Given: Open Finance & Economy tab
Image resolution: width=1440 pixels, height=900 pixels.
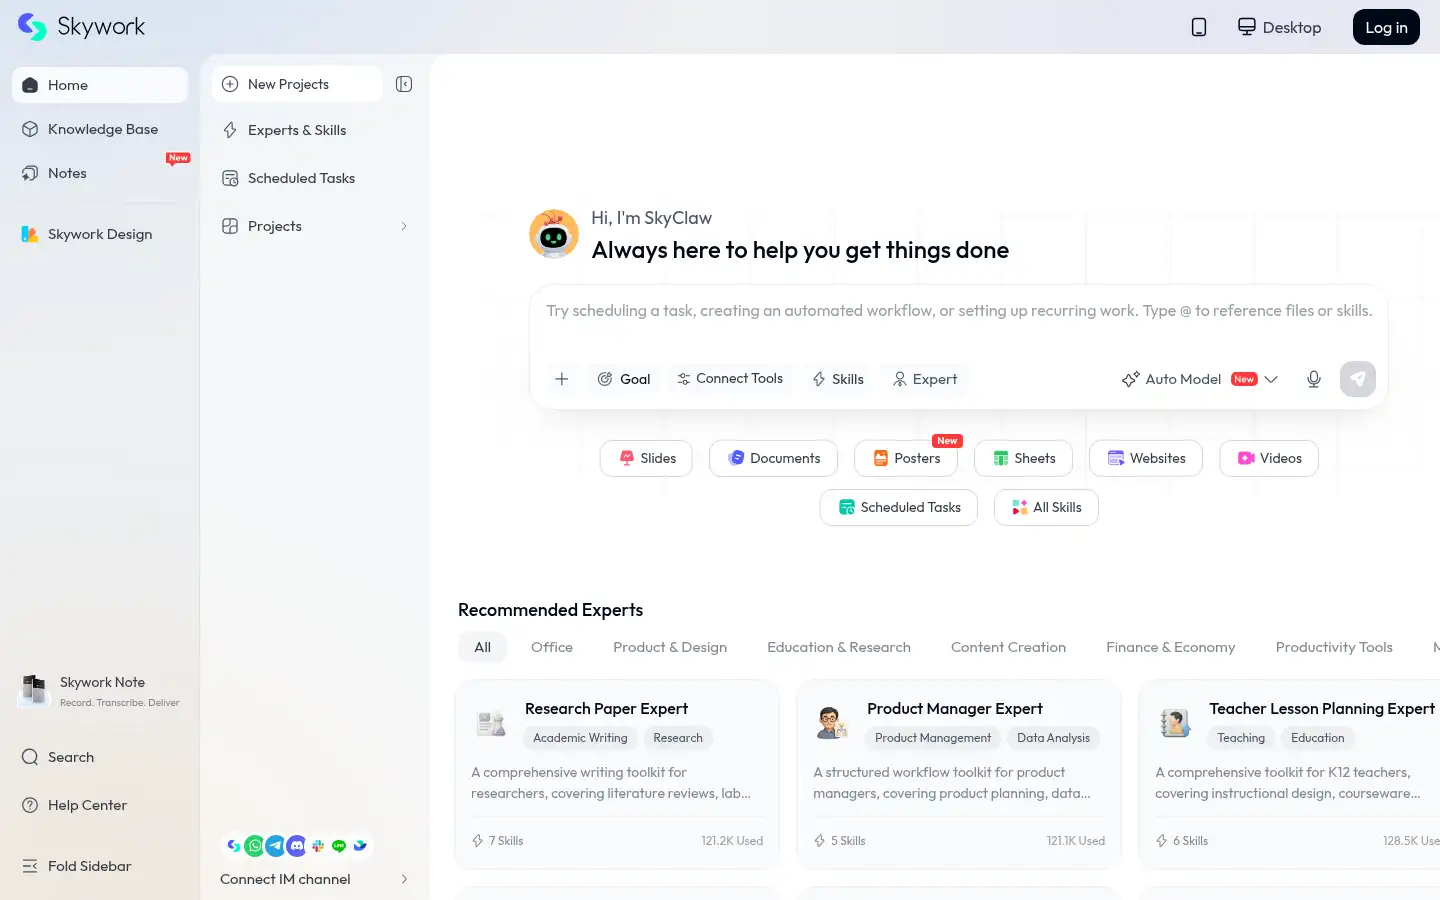Looking at the screenshot, I should click(1171, 647).
